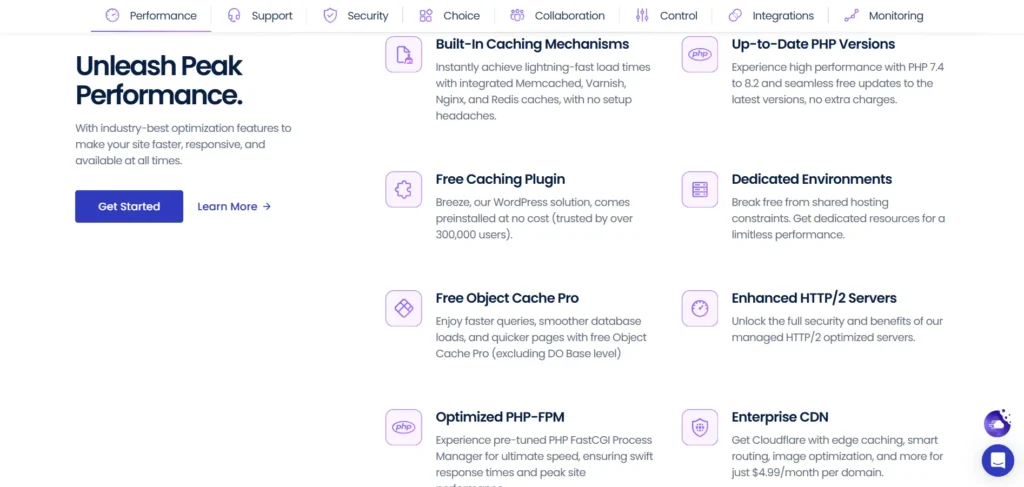Switch to the Support tab
Image resolution: width=1024 pixels, height=487 pixels.
coord(260,16)
